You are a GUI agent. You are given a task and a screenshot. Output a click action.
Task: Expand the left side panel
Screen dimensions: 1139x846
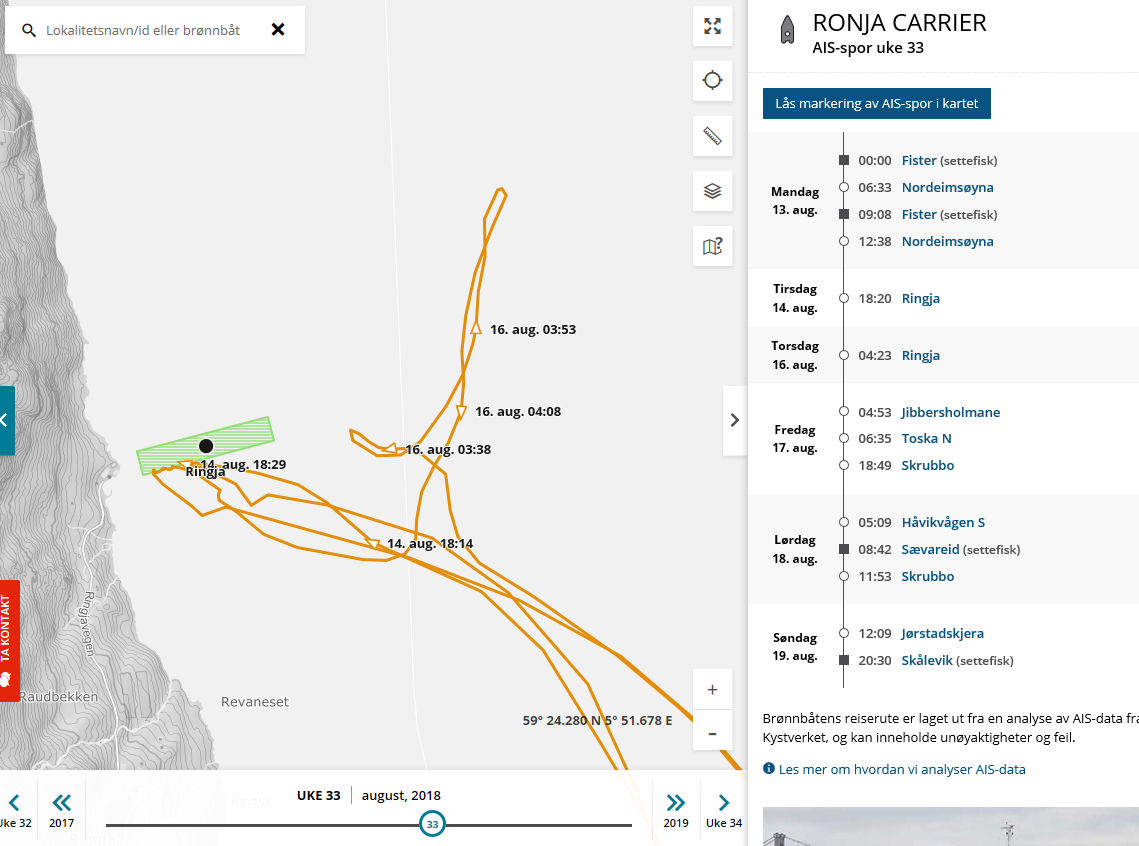[6, 420]
